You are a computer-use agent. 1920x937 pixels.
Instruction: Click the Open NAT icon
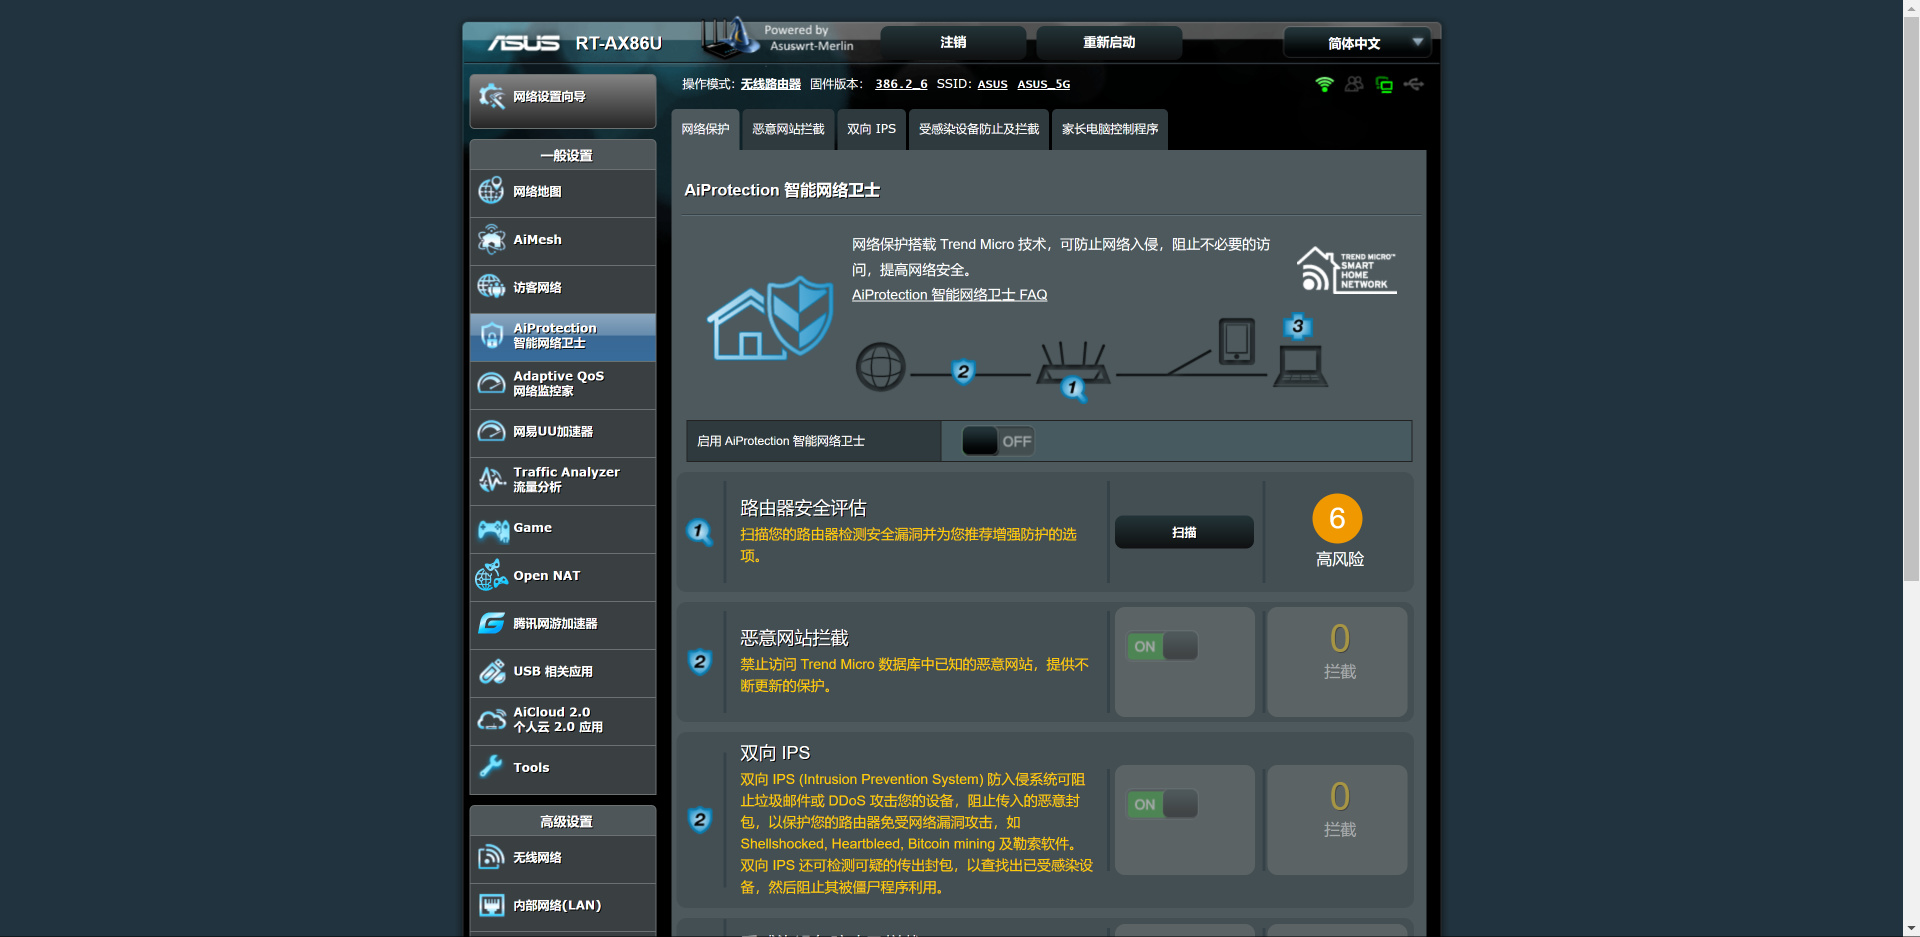click(491, 575)
